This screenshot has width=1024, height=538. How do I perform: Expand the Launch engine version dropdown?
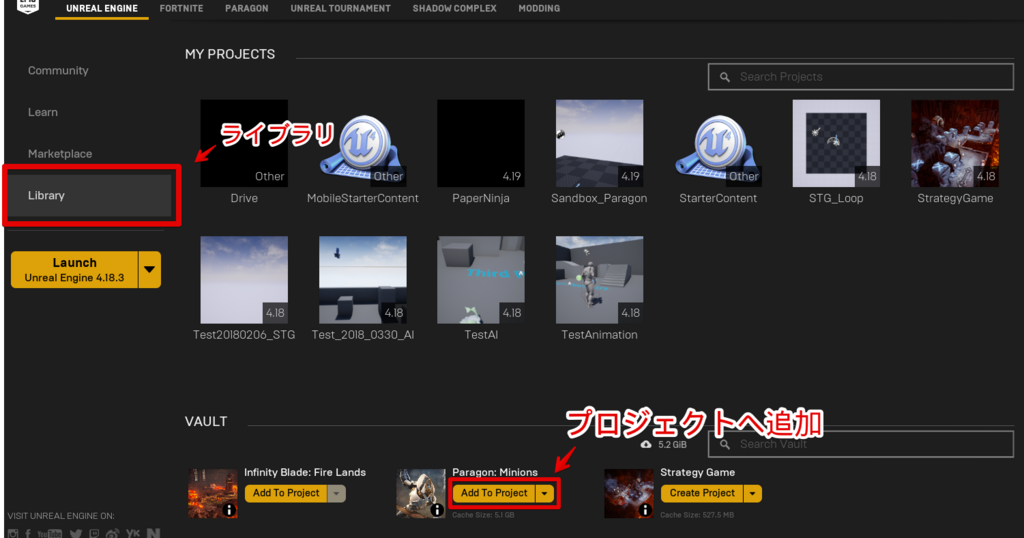click(x=150, y=270)
